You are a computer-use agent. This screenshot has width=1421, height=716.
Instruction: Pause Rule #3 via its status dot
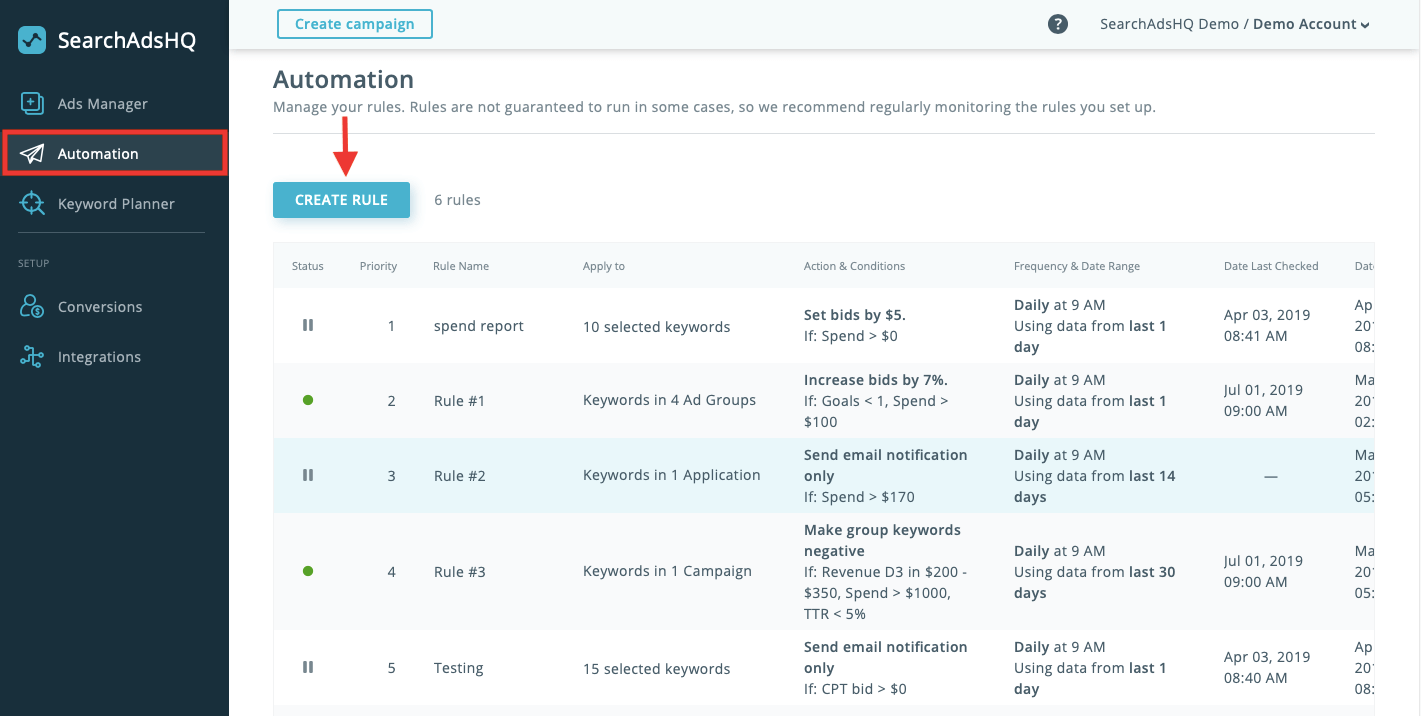[308, 571]
